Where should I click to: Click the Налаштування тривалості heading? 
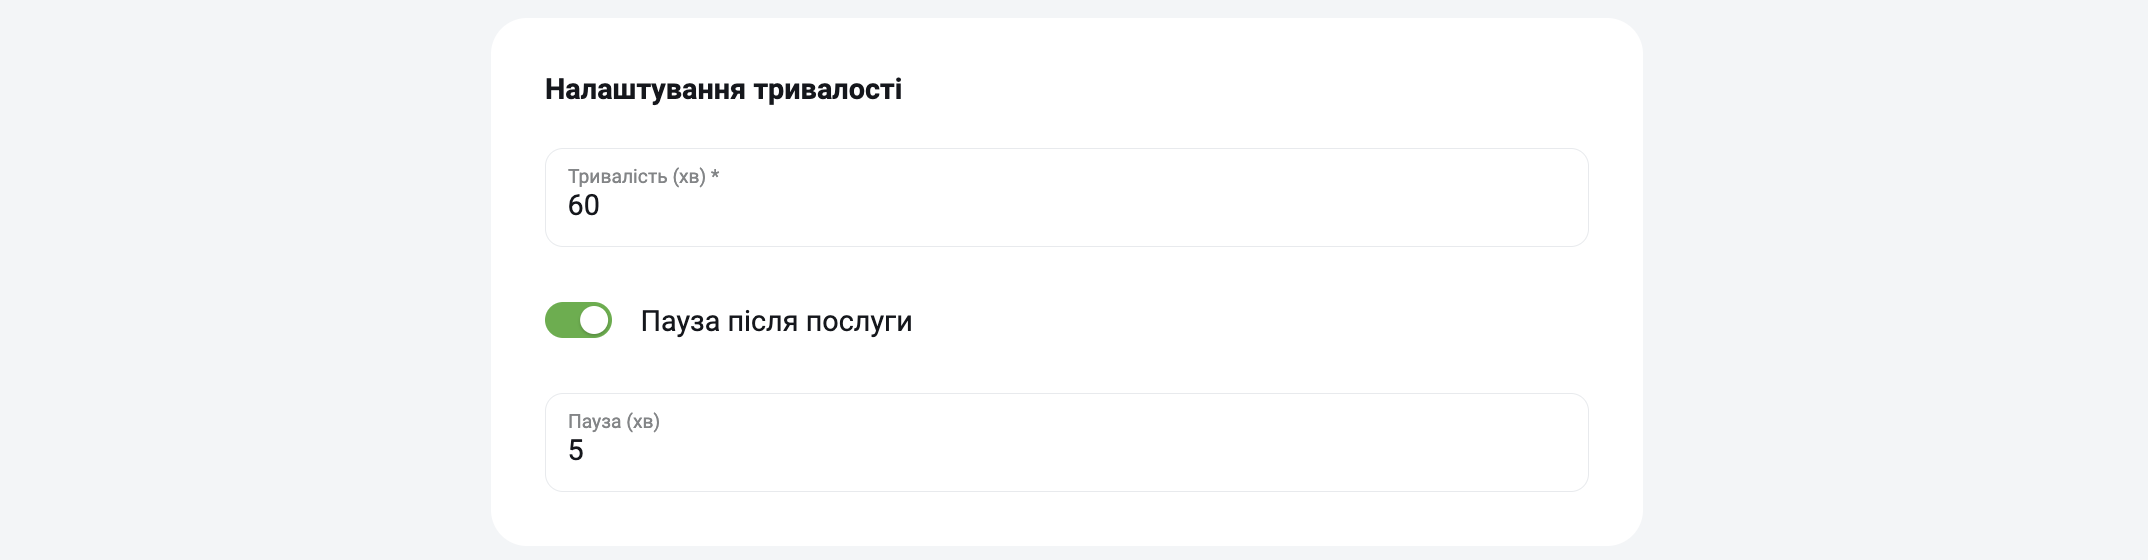(x=723, y=89)
